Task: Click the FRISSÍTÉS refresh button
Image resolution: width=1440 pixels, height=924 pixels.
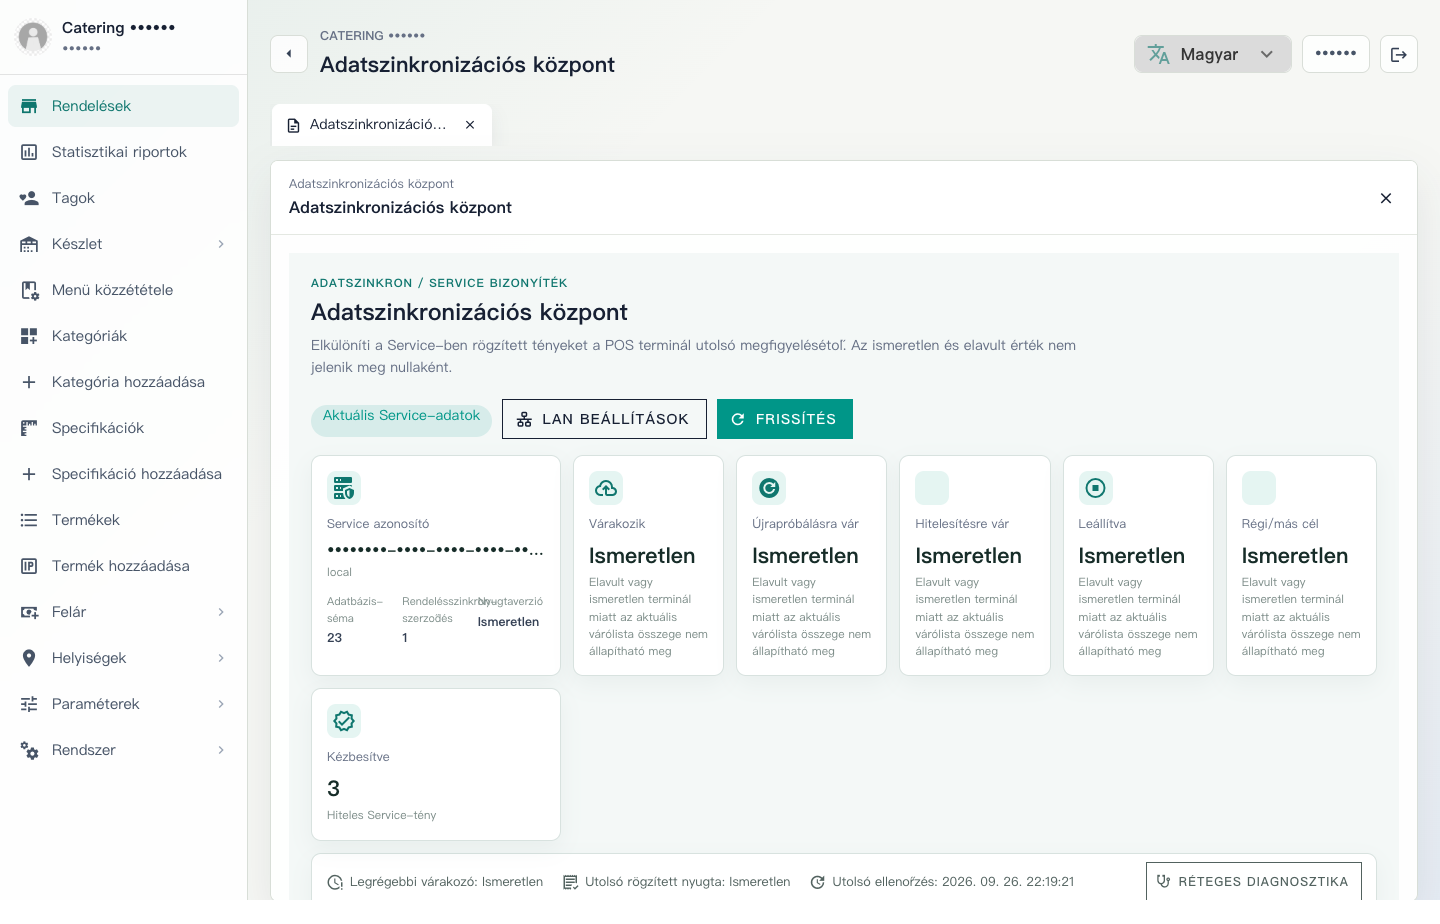Action: tap(785, 419)
